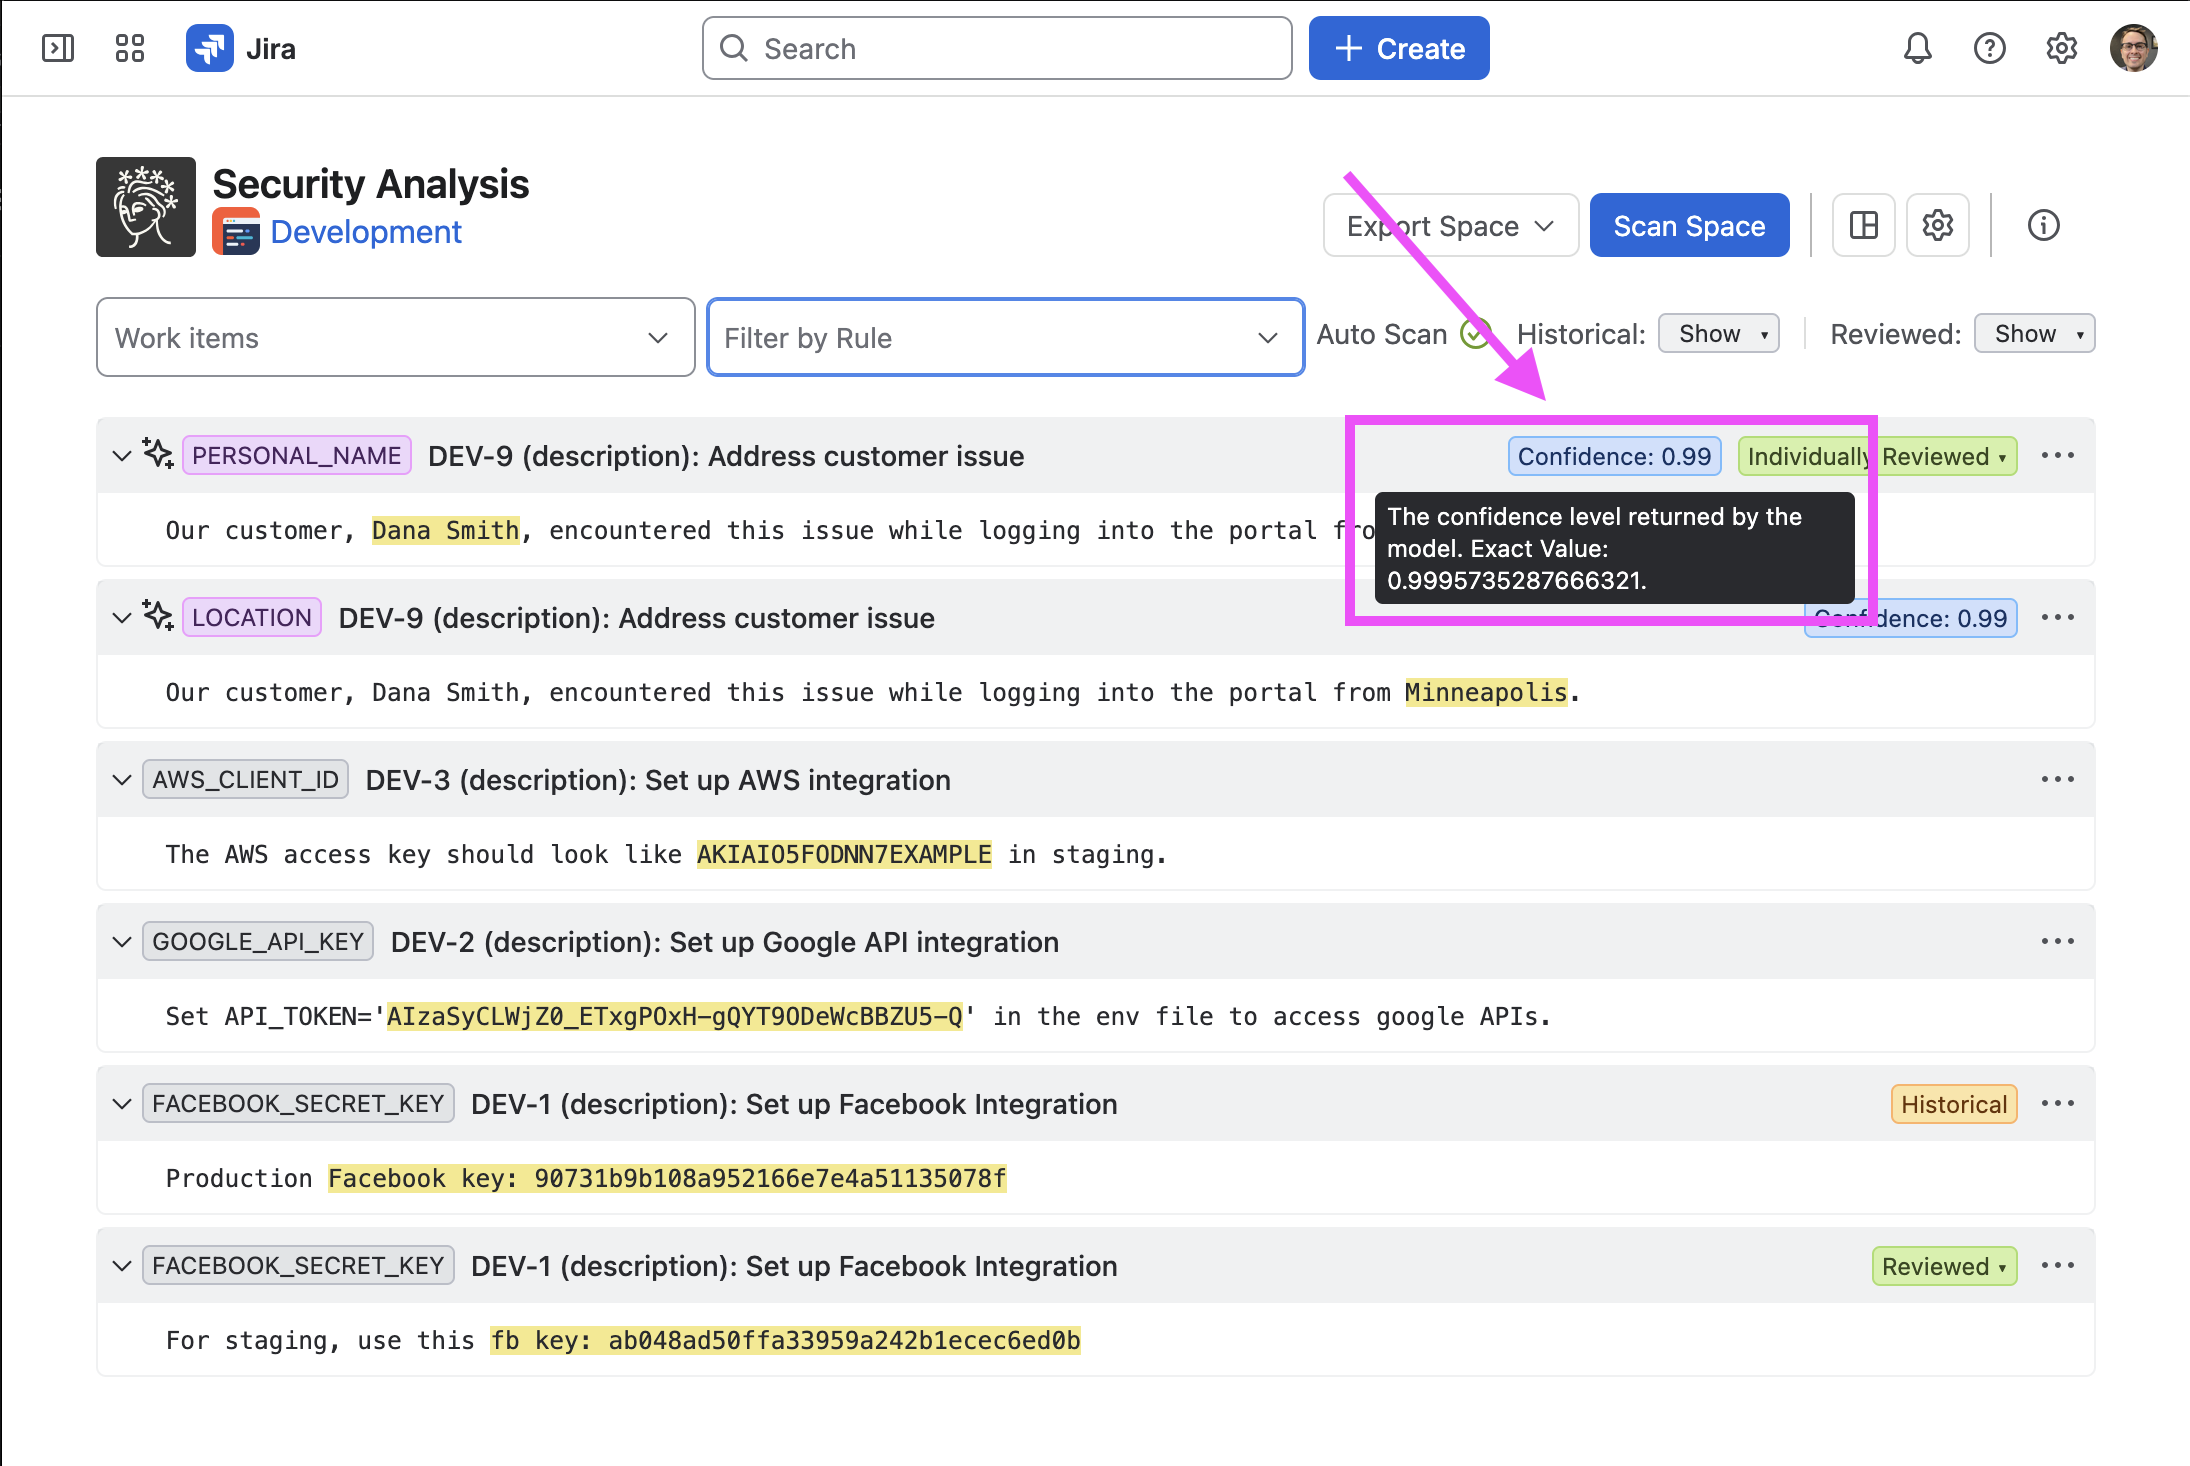The image size is (2190, 1466).
Task: Click the PERSONAL_NAME rule tag
Action: coord(297,455)
